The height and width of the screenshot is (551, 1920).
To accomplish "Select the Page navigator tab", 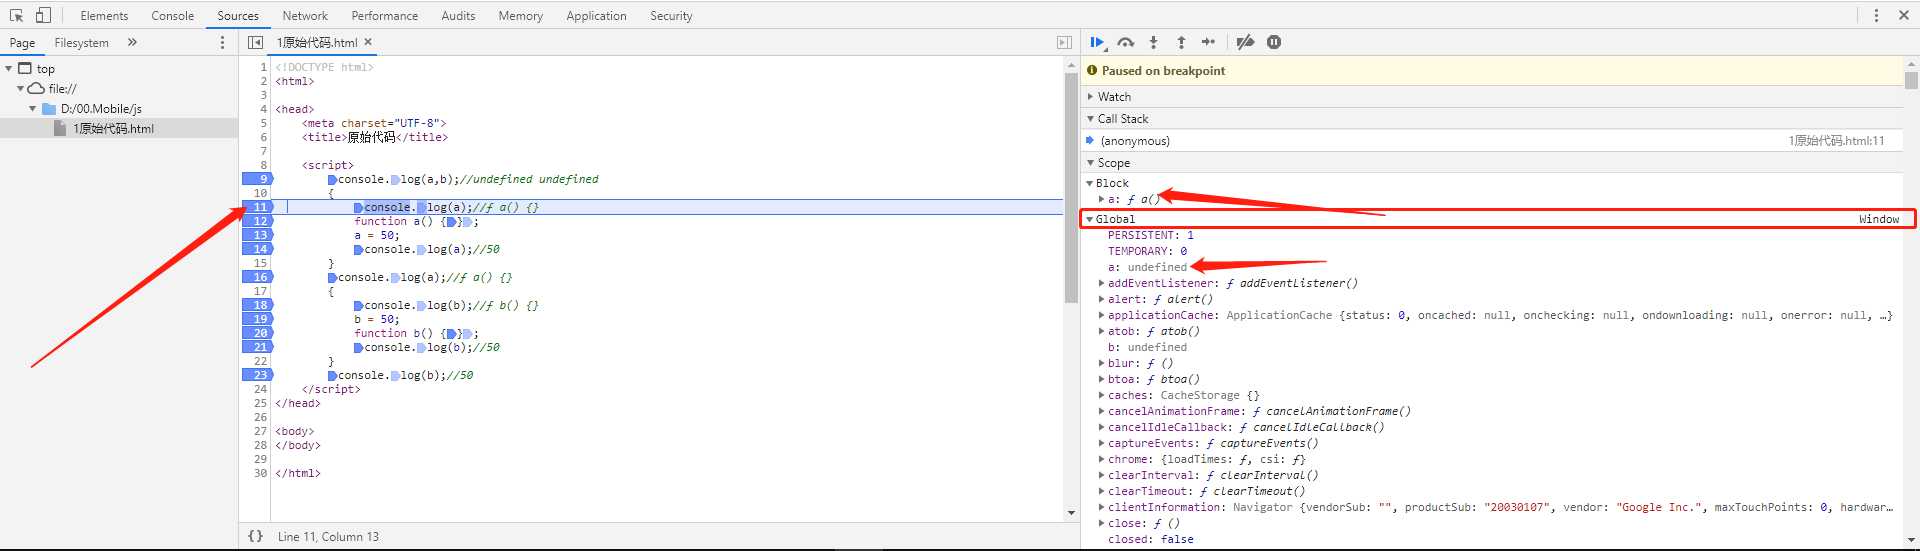I will (x=22, y=43).
